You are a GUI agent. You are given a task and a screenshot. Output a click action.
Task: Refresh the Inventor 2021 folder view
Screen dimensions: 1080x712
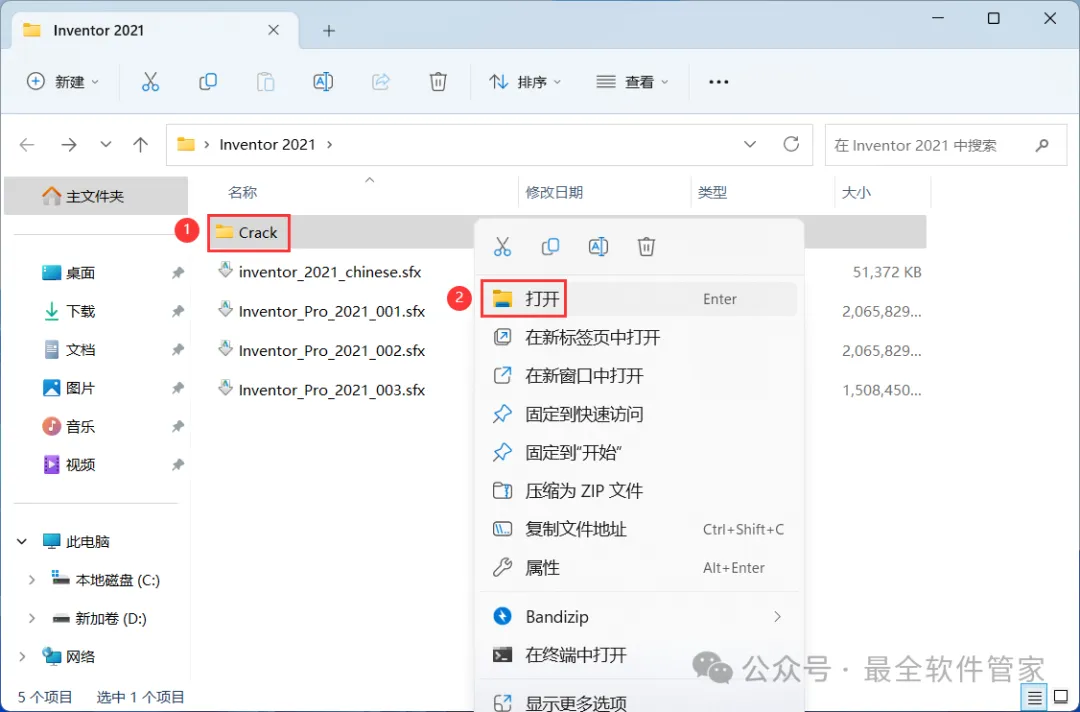pos(791,144)
